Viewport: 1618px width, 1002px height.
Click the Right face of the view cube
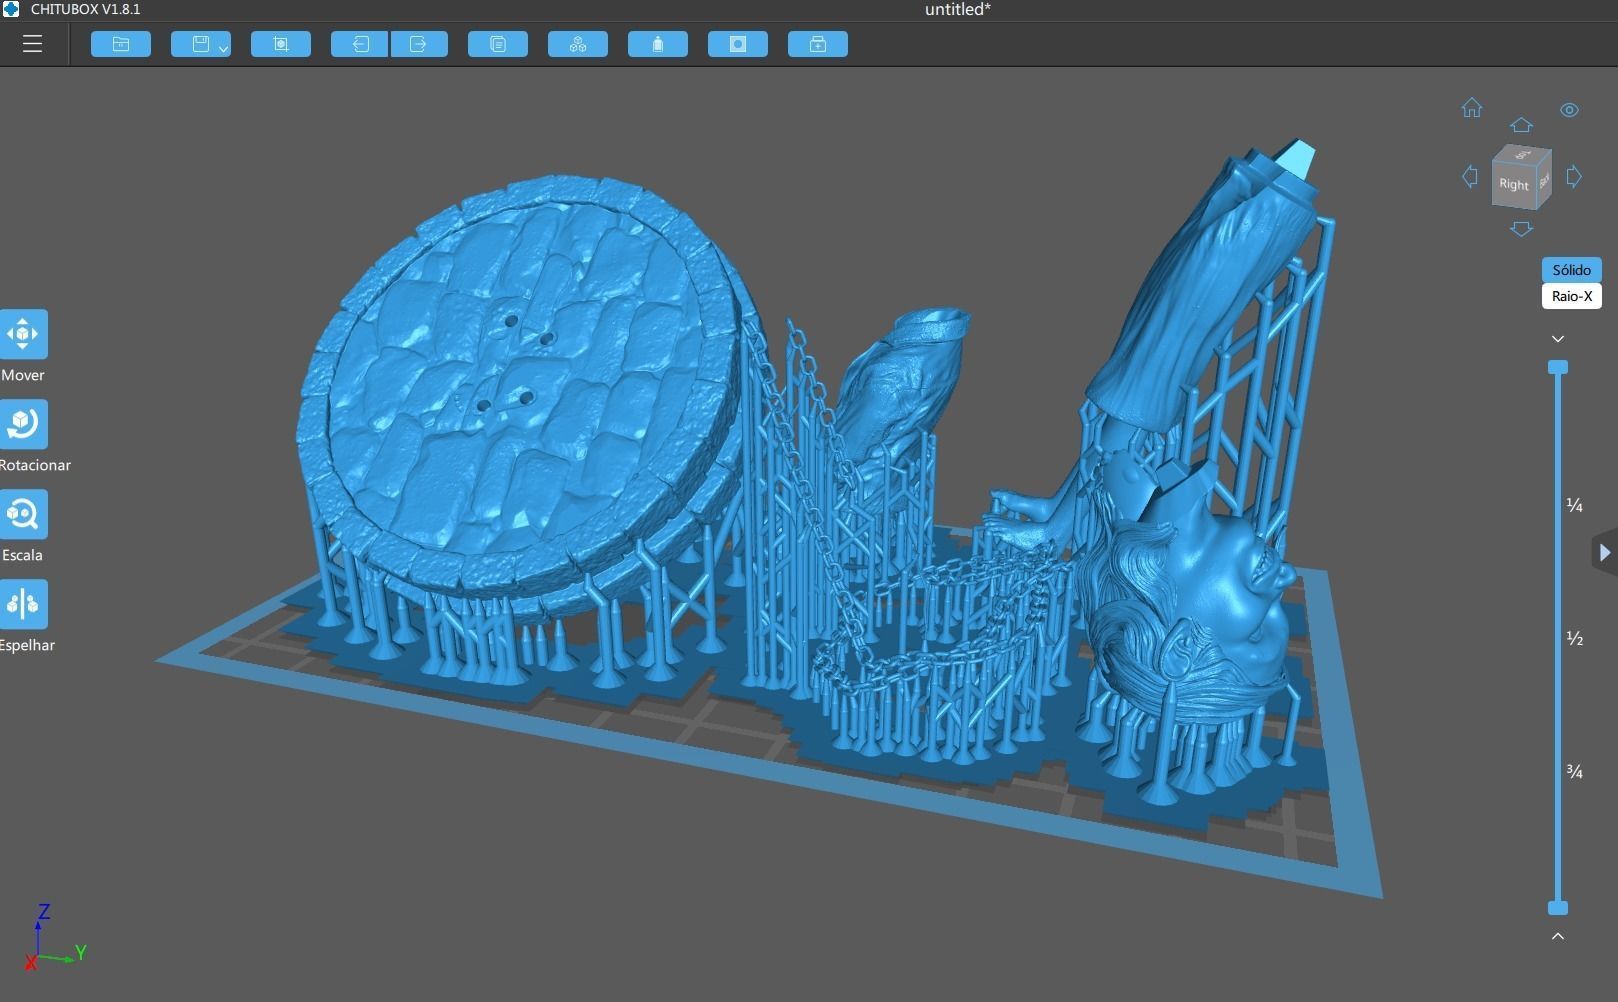[1513, 184]
